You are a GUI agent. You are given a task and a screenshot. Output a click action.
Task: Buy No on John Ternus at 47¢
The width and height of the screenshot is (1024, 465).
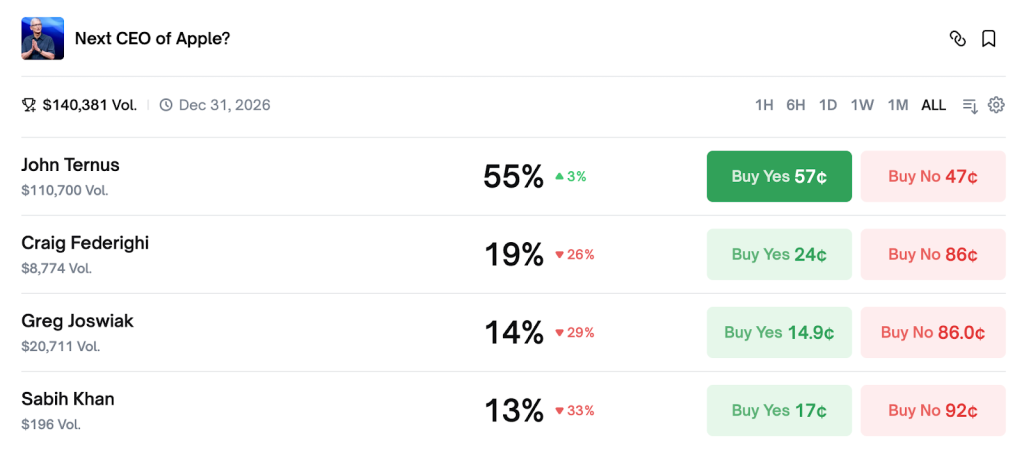(x=933, y=176)
